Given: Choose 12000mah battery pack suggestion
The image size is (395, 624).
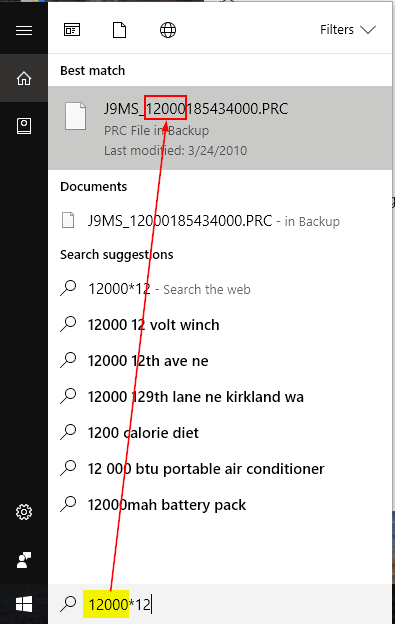Looking at the screenshot, I should tap(220, 505).
